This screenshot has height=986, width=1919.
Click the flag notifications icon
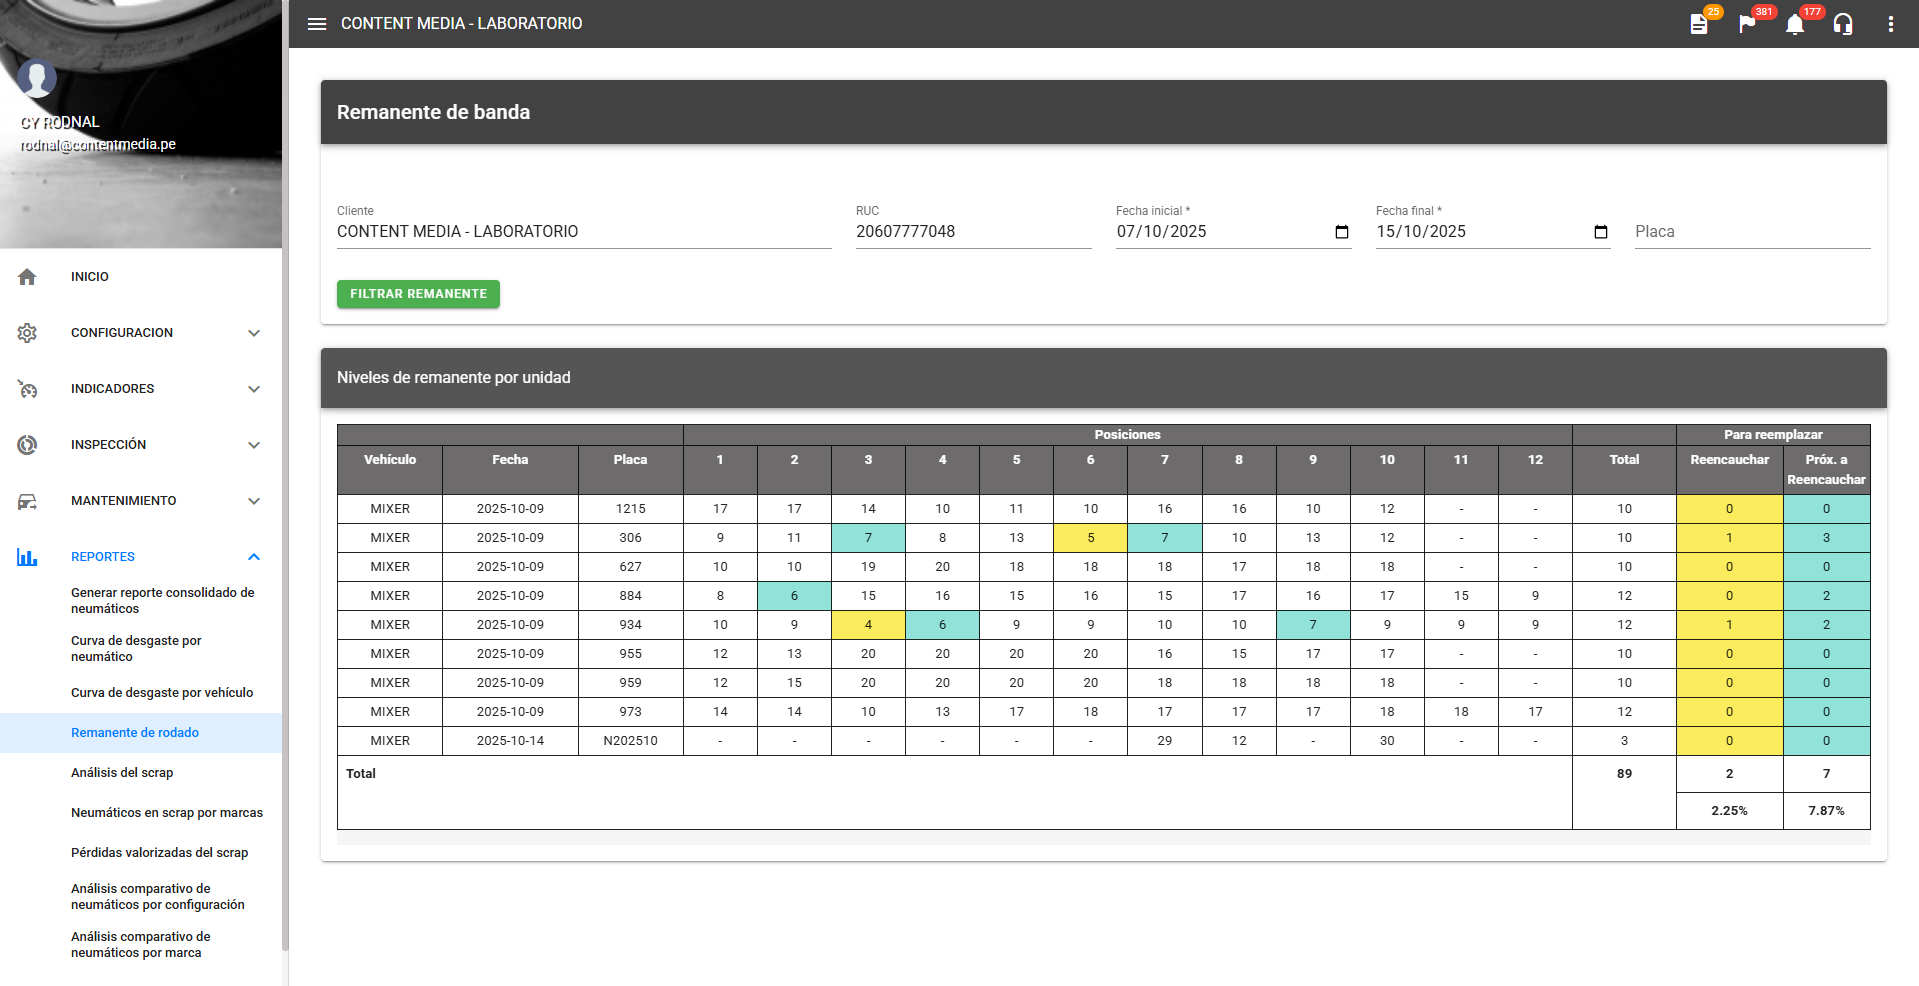point(1747,24)
